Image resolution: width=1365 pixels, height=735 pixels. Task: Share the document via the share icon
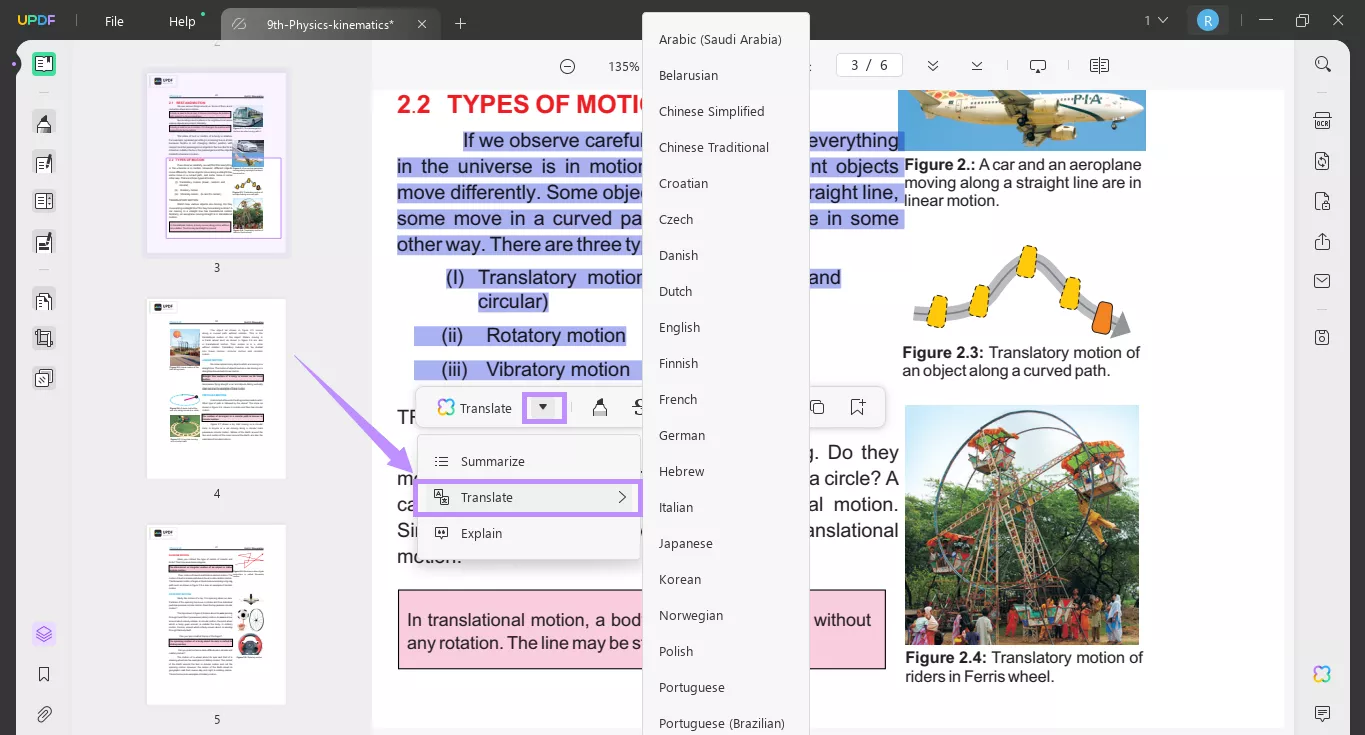[x=1322, y=241]
